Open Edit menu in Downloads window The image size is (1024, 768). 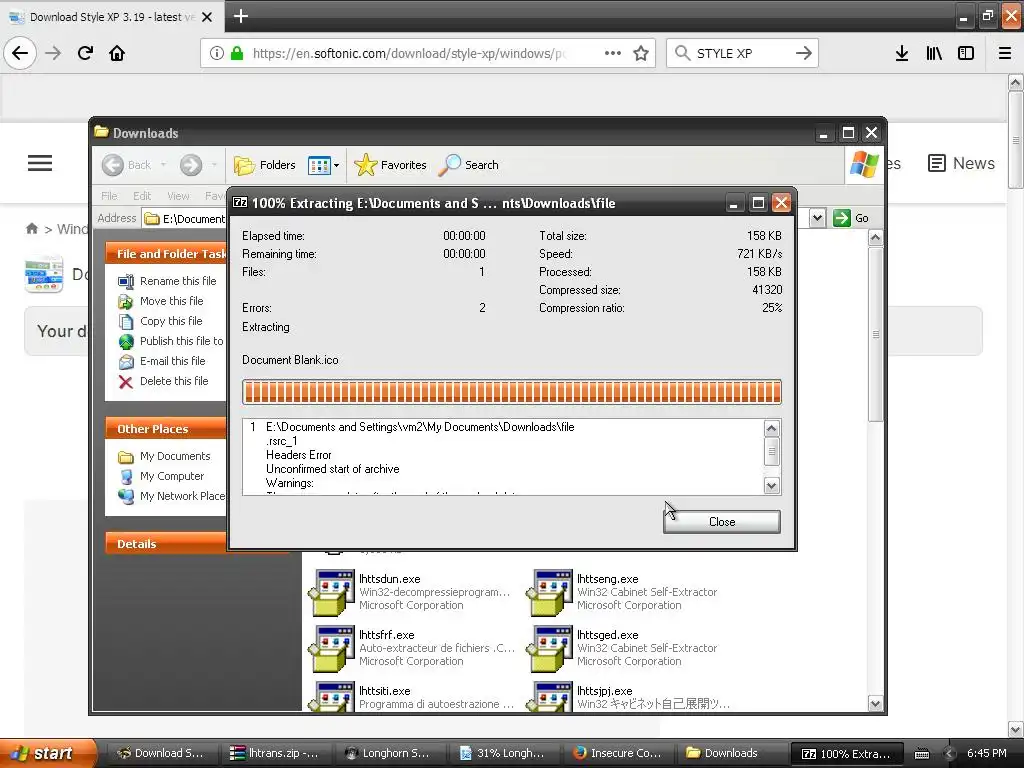[x=142, y=196]
